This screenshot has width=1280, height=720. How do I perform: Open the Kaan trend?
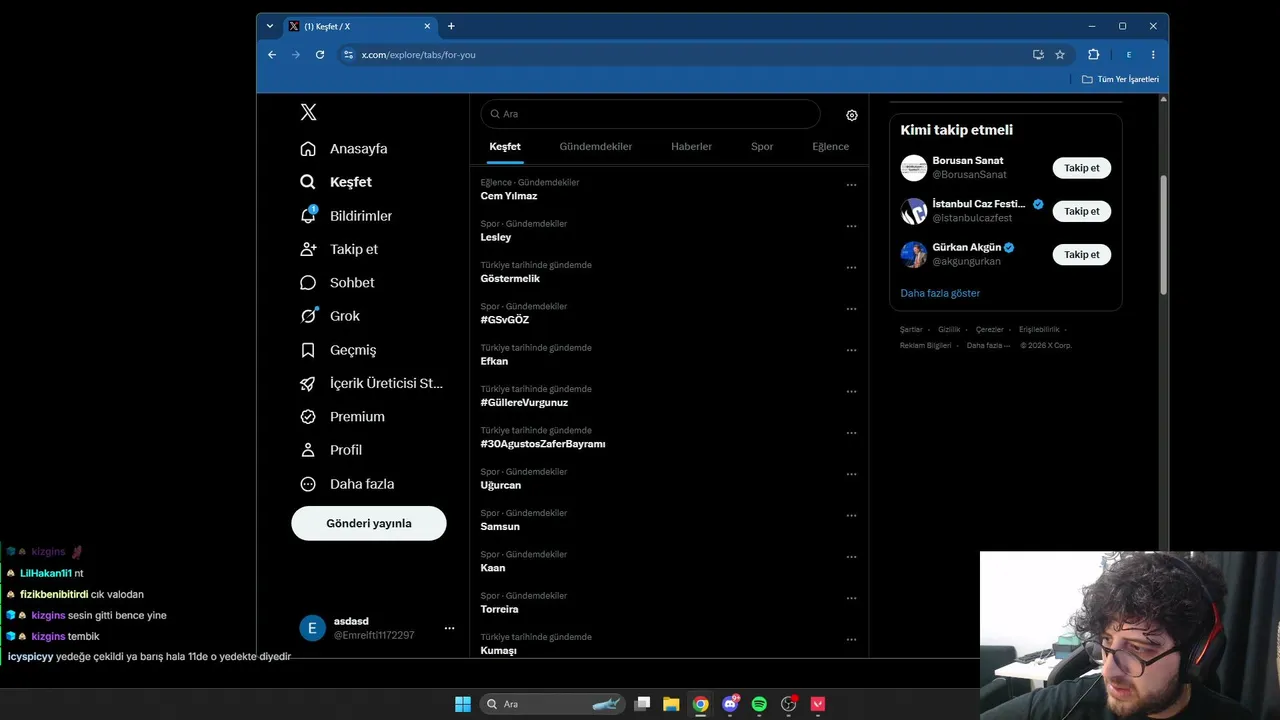[x=493, y=568]
